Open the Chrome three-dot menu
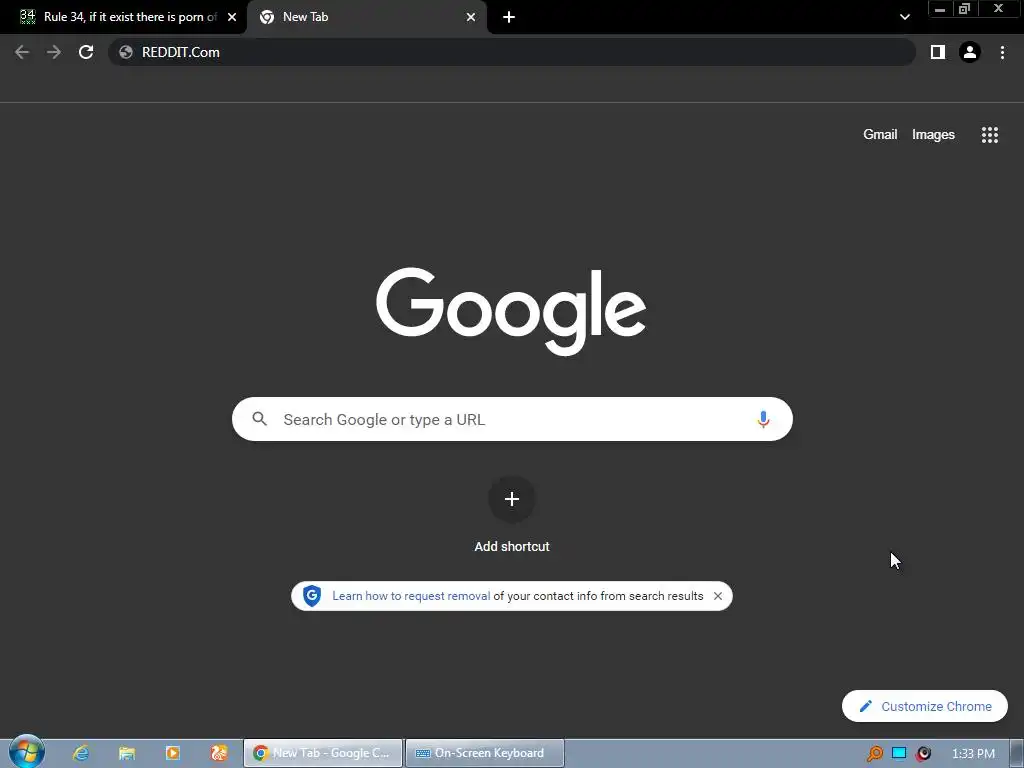The height and width of the screenshot is (768, 1024). tap(1002, 52)
